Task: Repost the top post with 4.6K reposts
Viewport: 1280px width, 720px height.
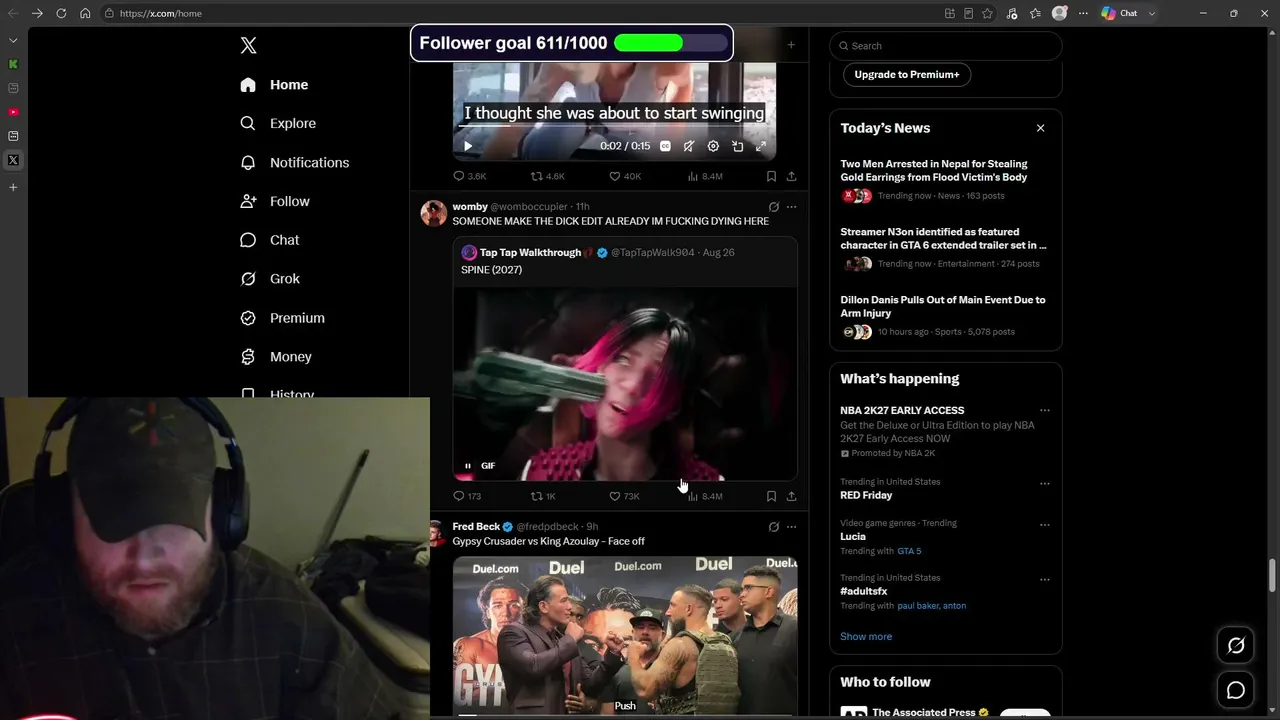Action: pyautogui.click(x=547, y=176)
